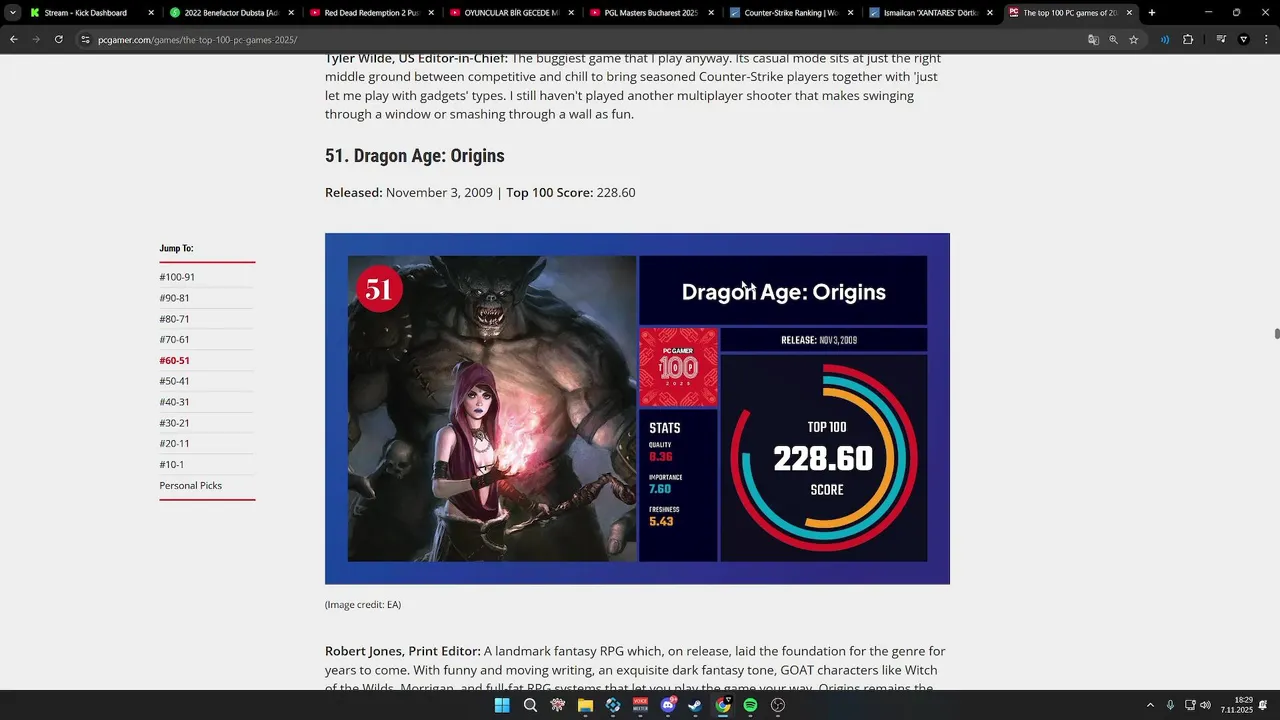Click the Translate page icon
The height and width of the screenshot is (720, 1280).
point(1093,39)
